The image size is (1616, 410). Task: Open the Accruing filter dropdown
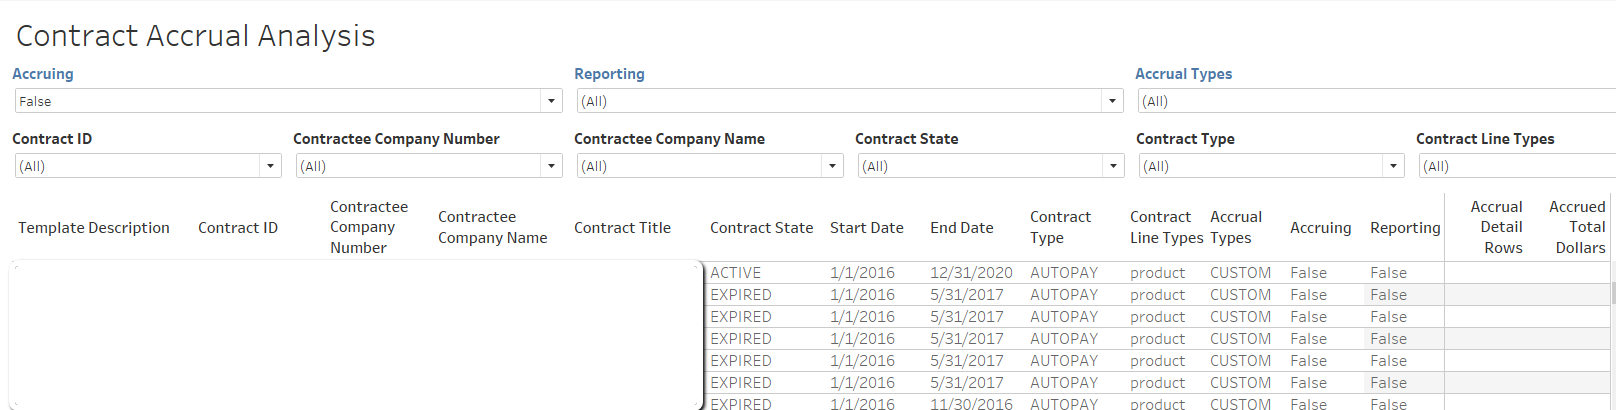click(551, 101)
